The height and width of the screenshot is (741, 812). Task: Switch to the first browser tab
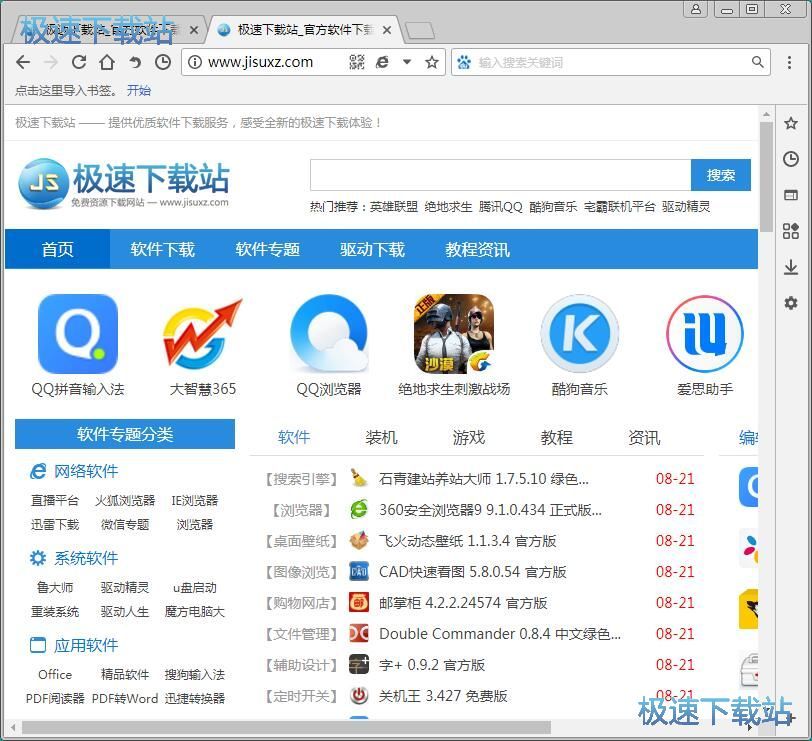(x=109, y=30)
